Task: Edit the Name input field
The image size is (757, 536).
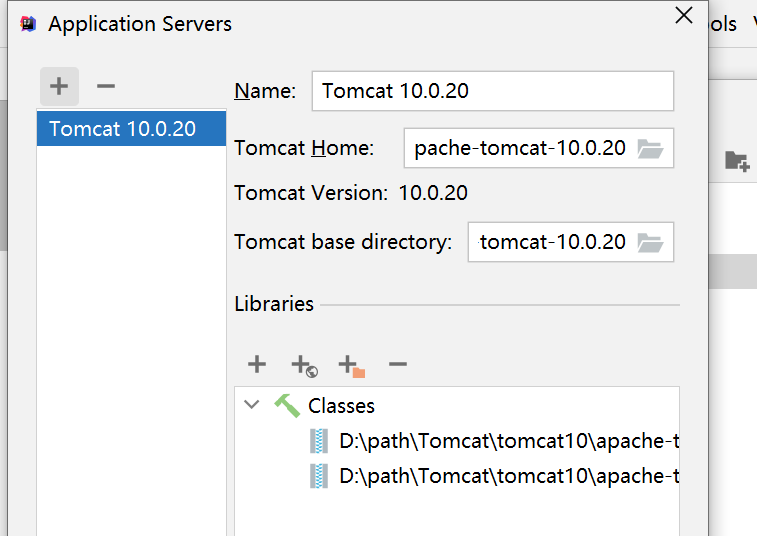Action: click(492, 91)
